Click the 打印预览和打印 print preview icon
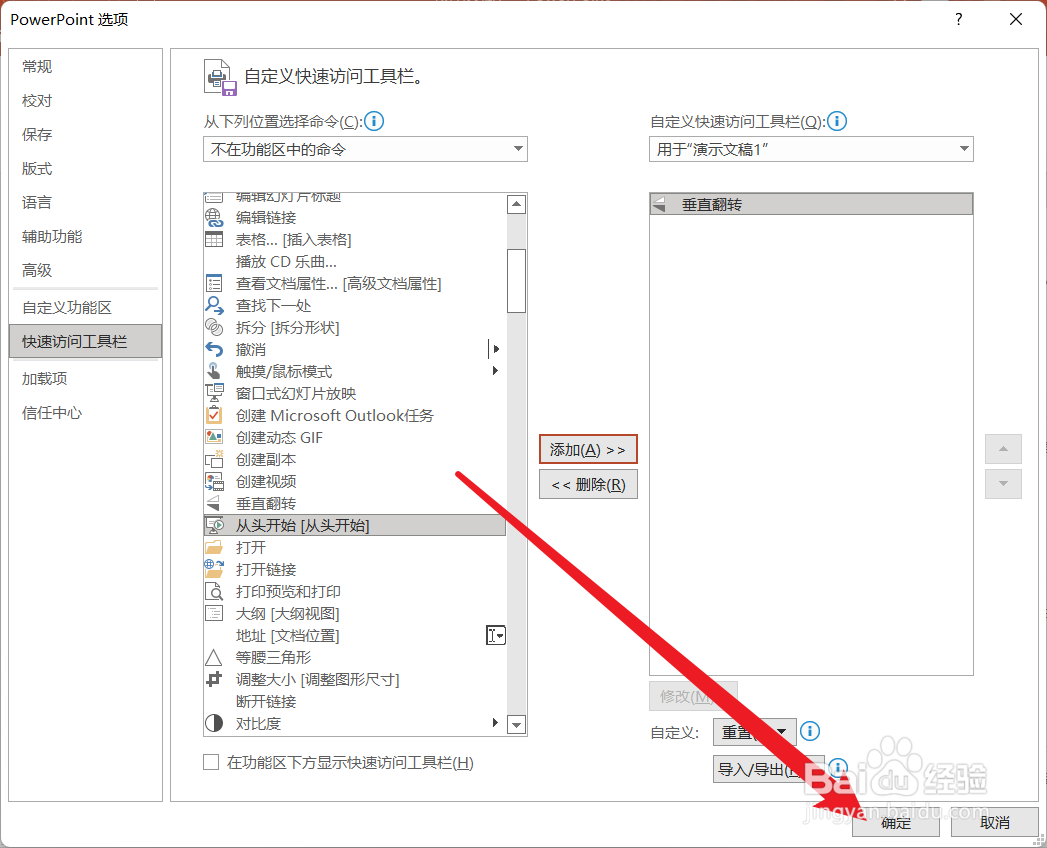 pos(214,591)
